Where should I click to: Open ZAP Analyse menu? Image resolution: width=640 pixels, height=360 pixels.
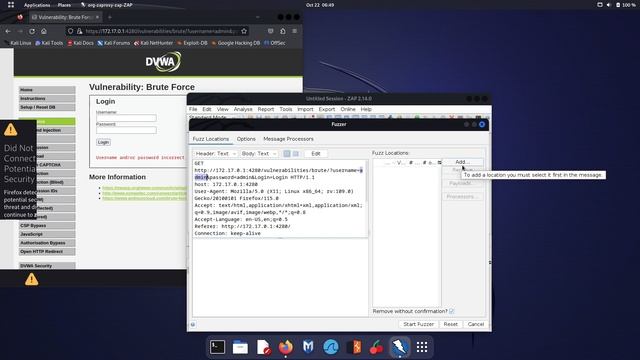(243, 109)
